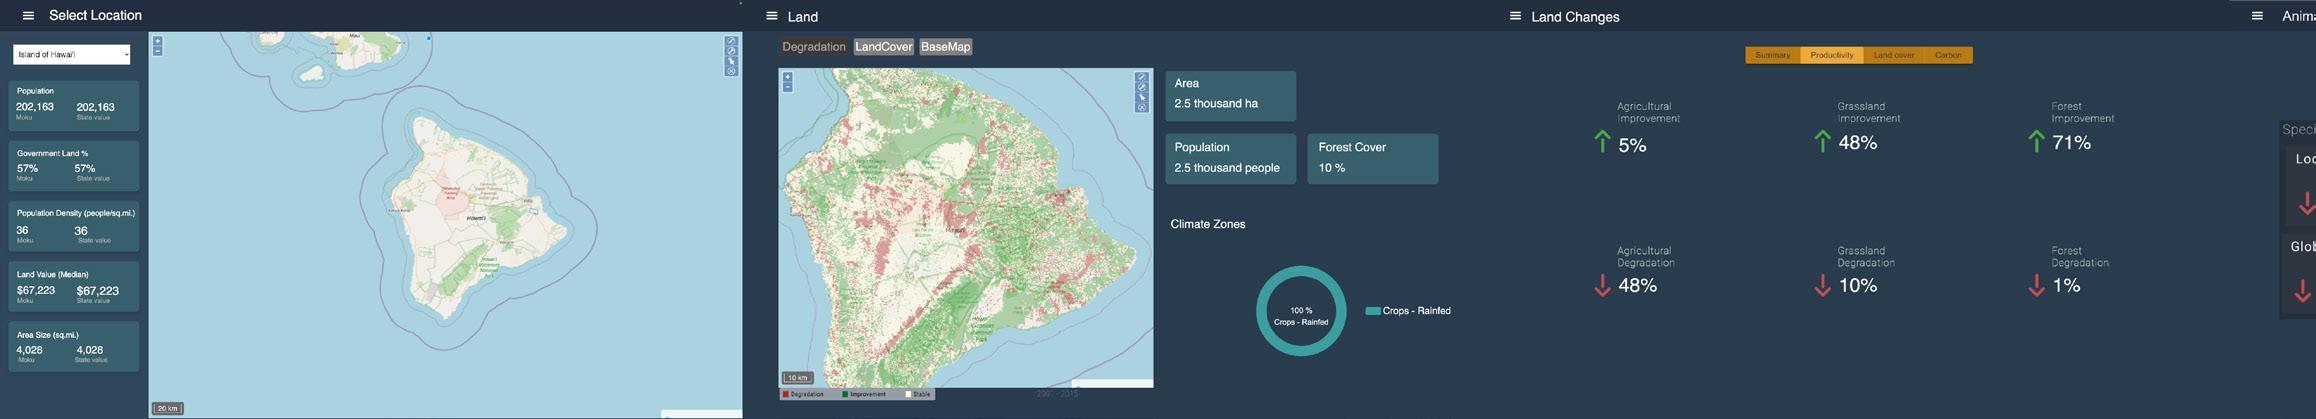Open the Island of Hawai'i location dropdown

pyautogui.click(x=72, y=55)
